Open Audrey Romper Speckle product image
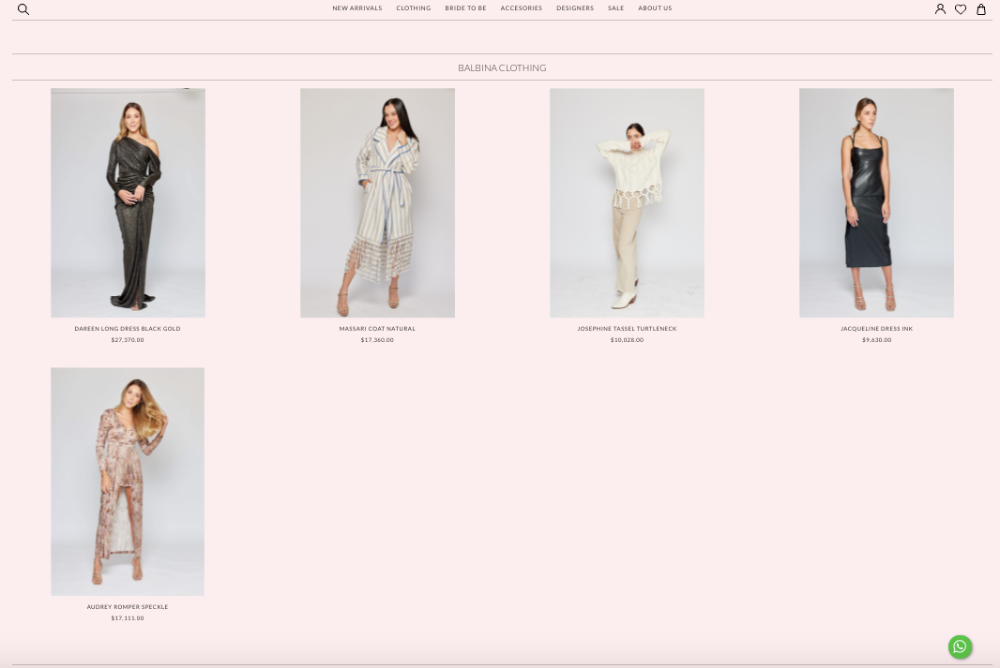 128,481
